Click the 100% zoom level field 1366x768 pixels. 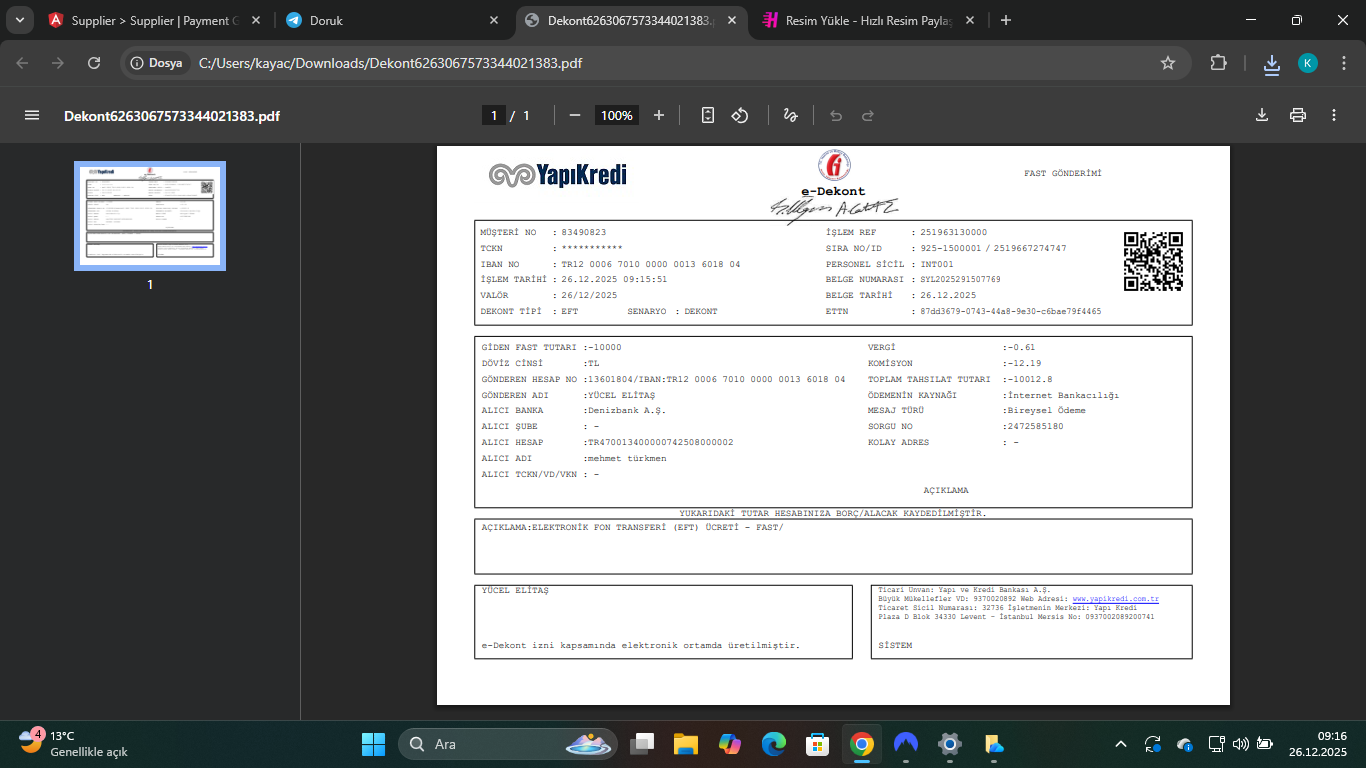click(617, 116)
